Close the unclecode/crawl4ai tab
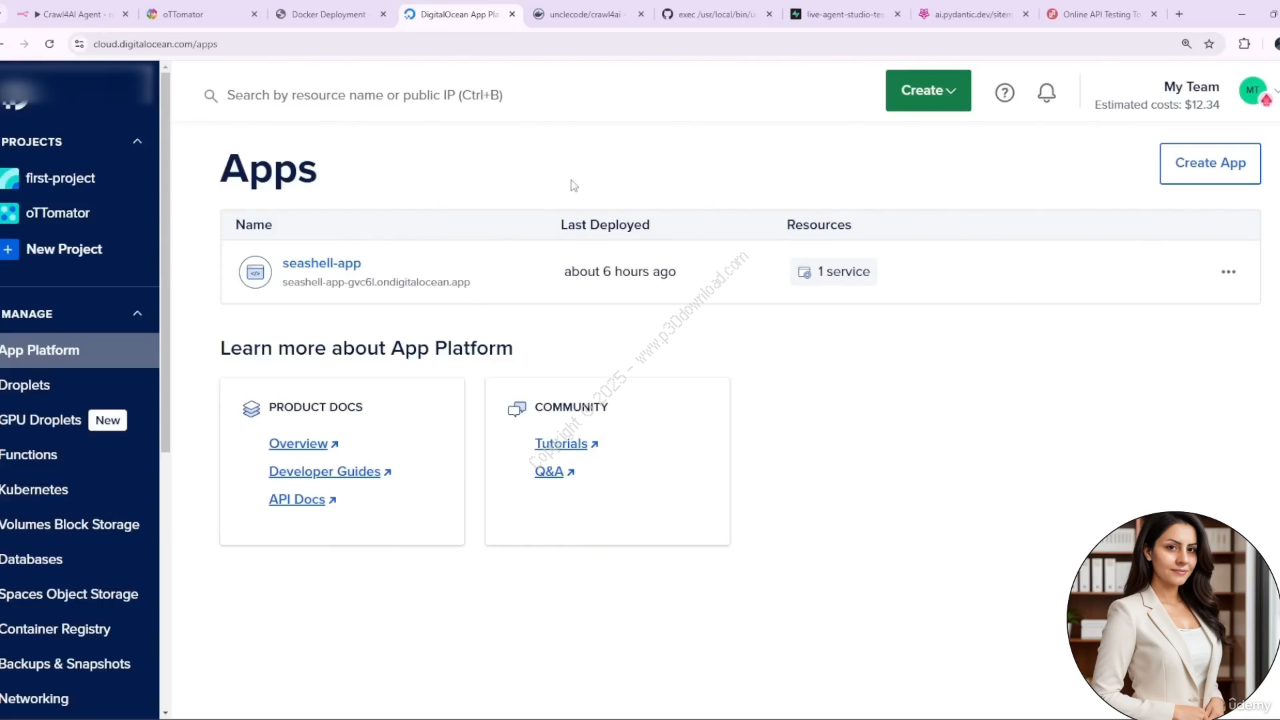 (x=640, y=14)
